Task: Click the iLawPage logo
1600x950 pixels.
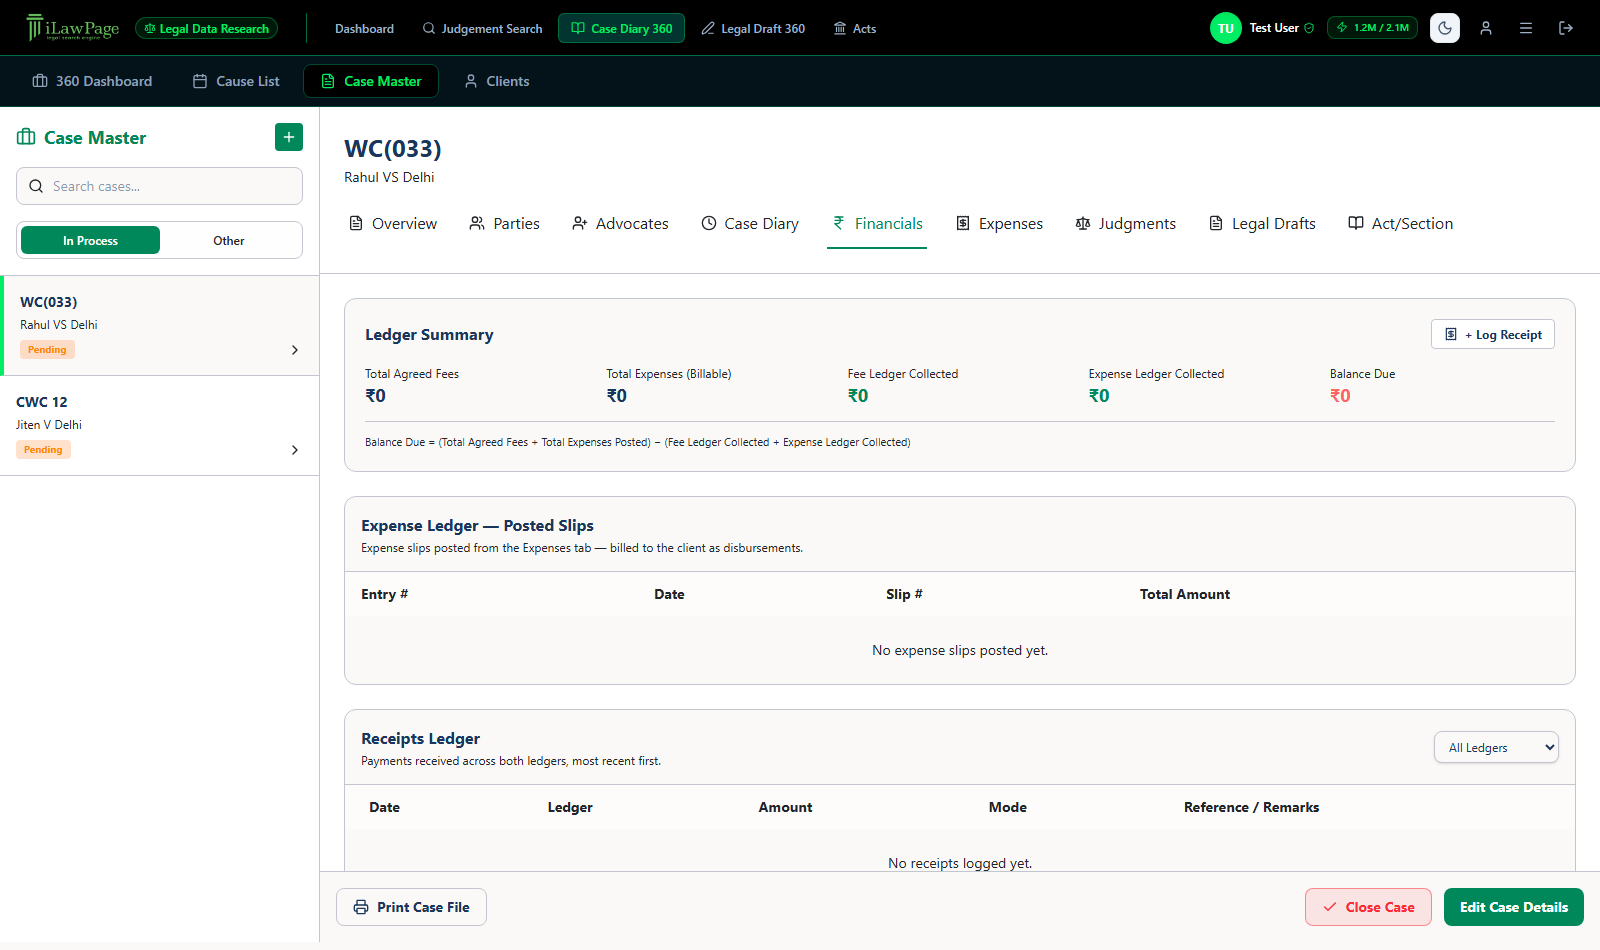Action: coord(72,28)
